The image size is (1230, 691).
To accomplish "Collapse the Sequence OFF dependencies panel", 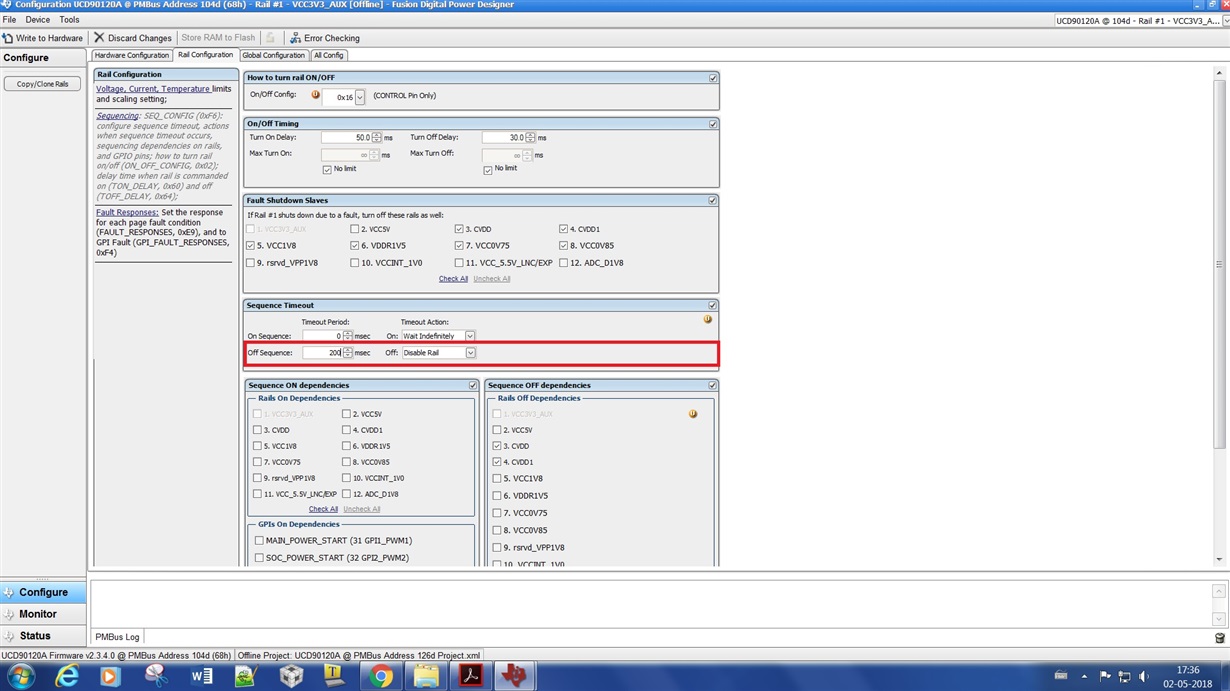I will click(x=713, y=386).
